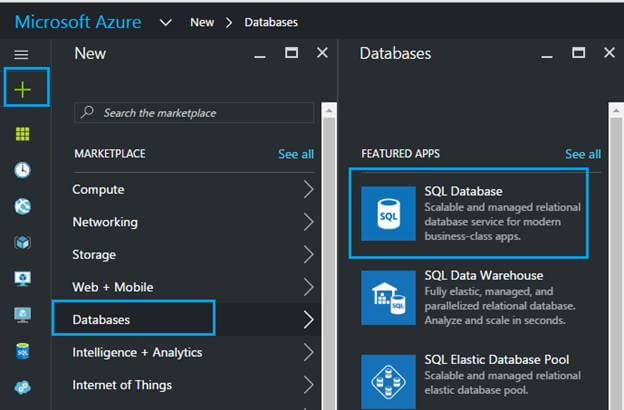
Task: Open the hamburger menu in the sidebar
Action: (21, 55)
